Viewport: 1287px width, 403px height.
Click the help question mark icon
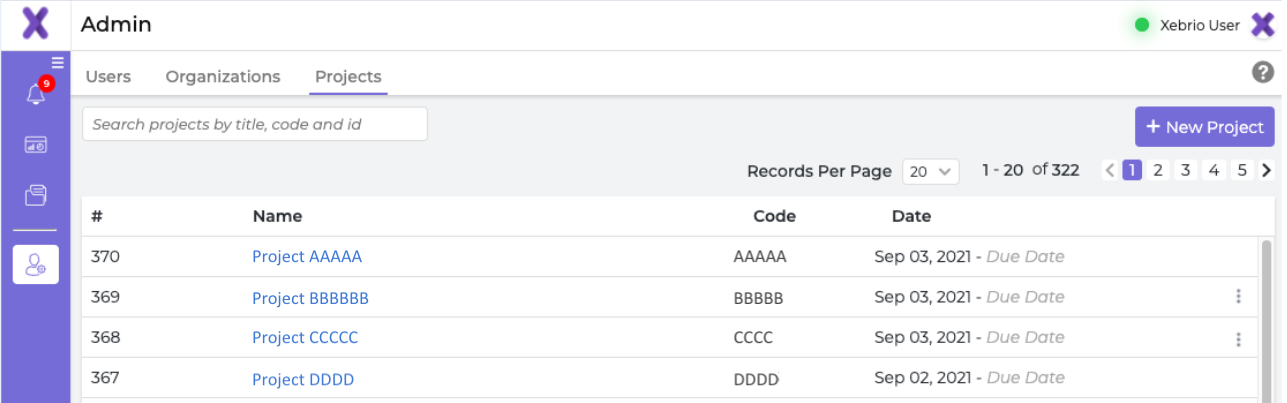pos(1263,72)
